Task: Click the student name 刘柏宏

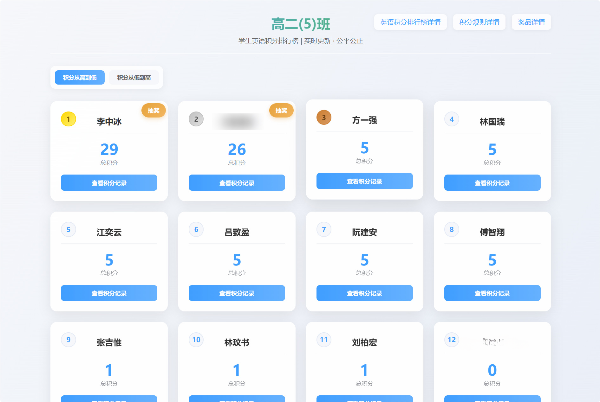Action: (364, 342)
